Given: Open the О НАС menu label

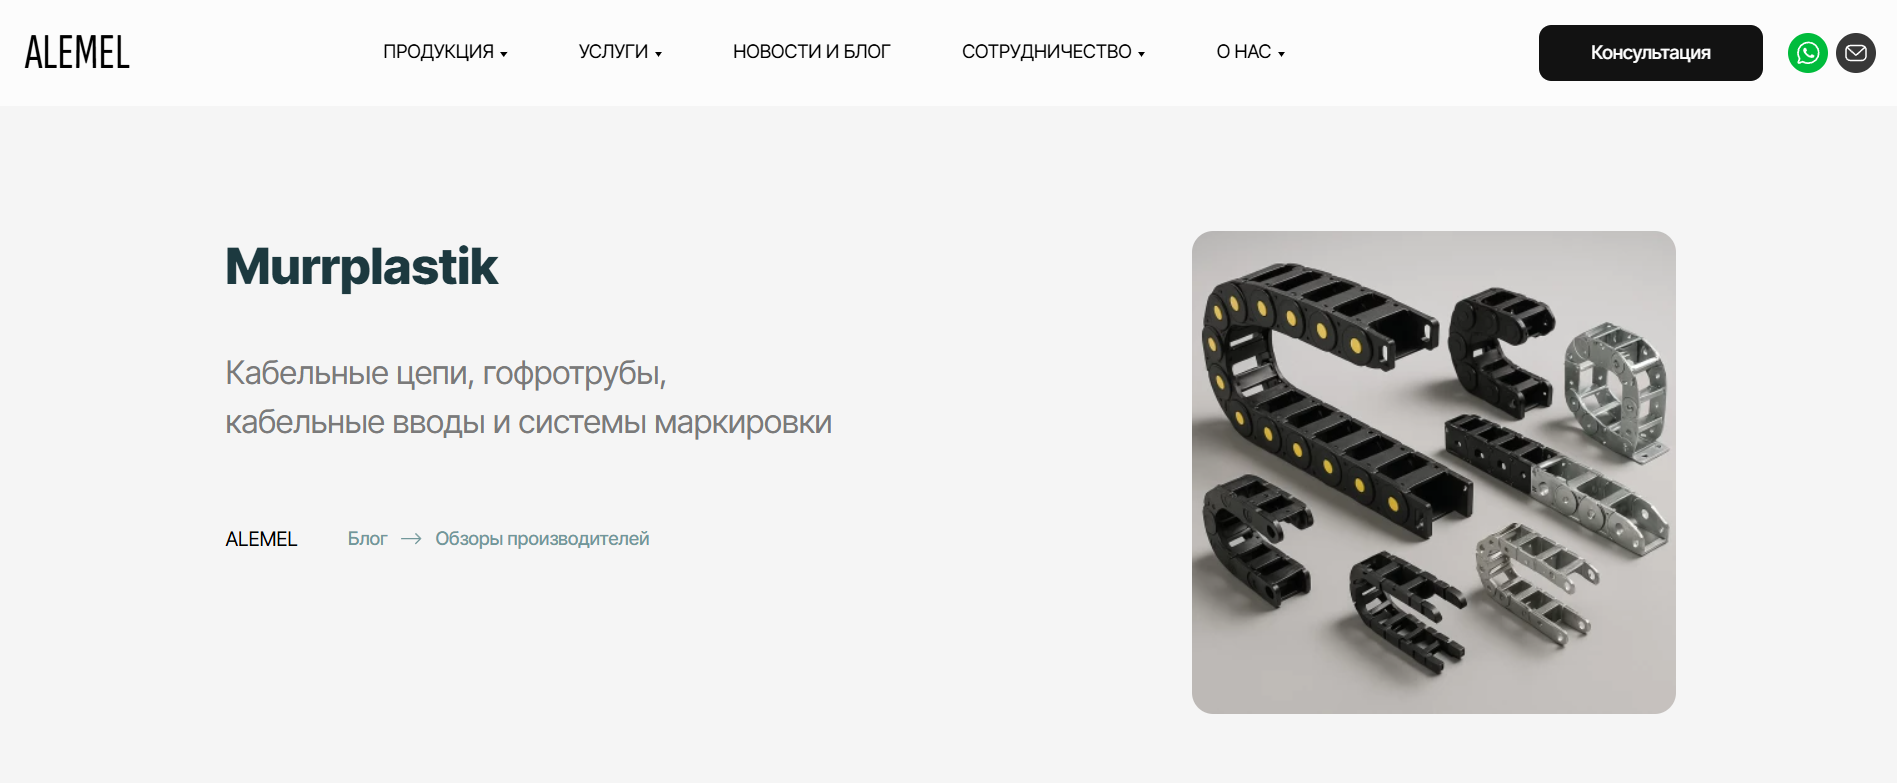Looking at the screenshot, I should (1243, 52).
